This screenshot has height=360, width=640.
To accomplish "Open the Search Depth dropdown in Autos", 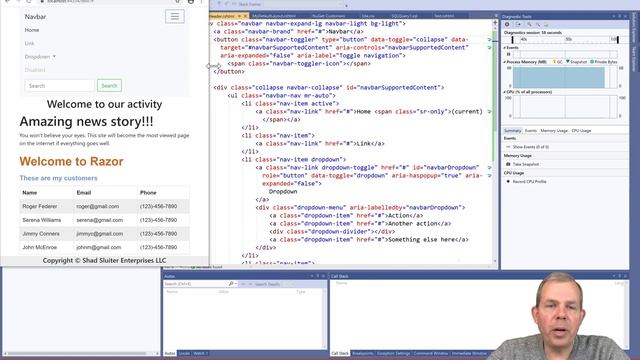I will (x=293, y=284).
